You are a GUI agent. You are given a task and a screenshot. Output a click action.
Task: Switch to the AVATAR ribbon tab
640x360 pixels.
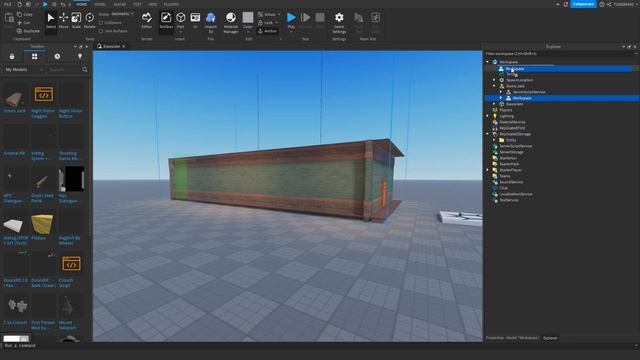(120, 4)
